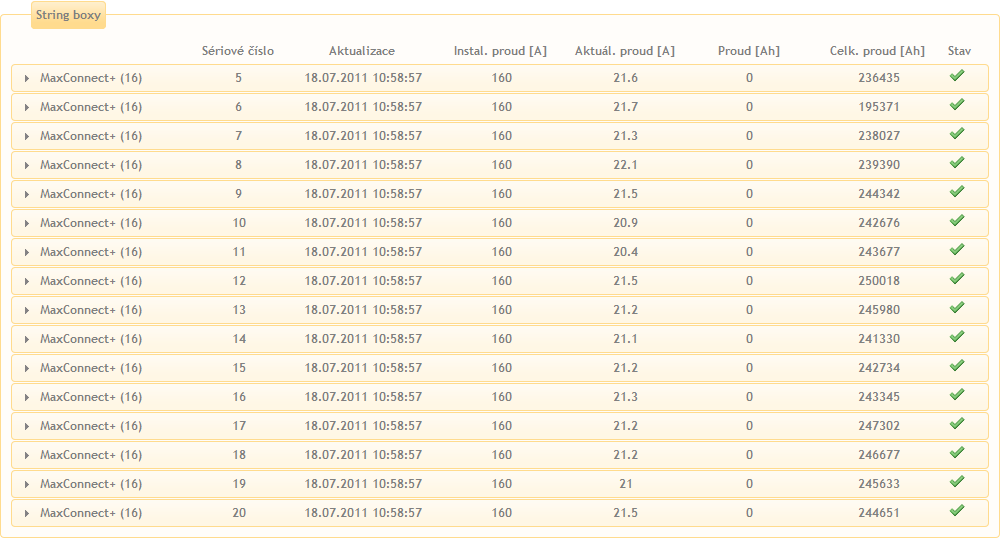The height and width of the screenshot is (539, 1001).
Task: Expand MaxConnect+ row with serial 5
Action: [27, 78]
